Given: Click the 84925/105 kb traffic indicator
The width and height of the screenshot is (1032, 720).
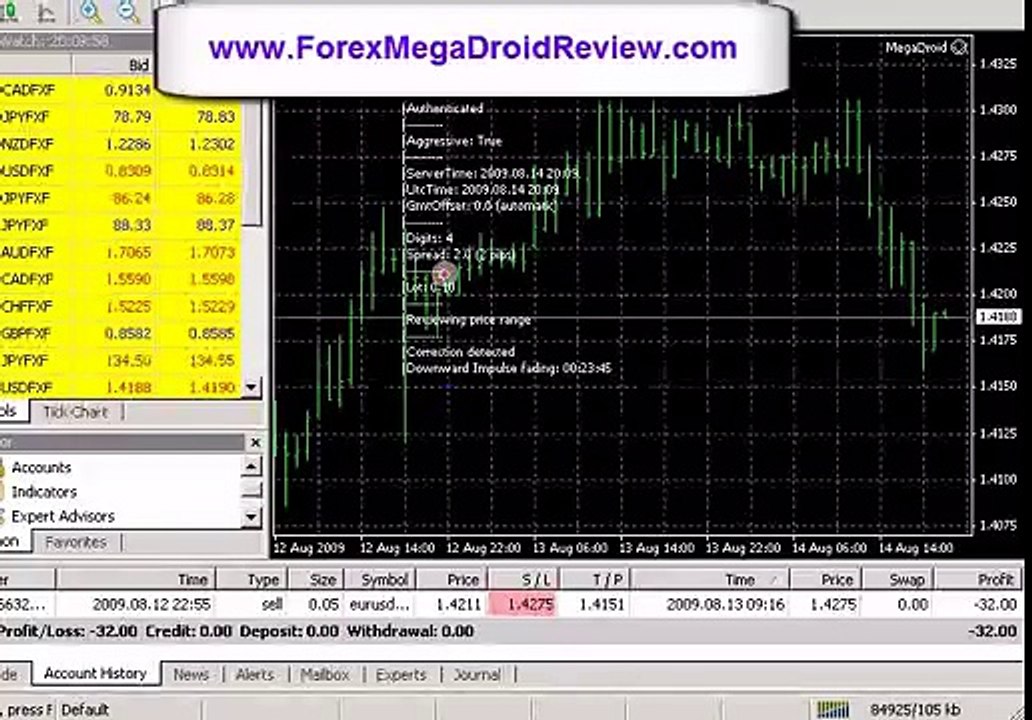Looking at the screenshot, I should pos(915,710).
